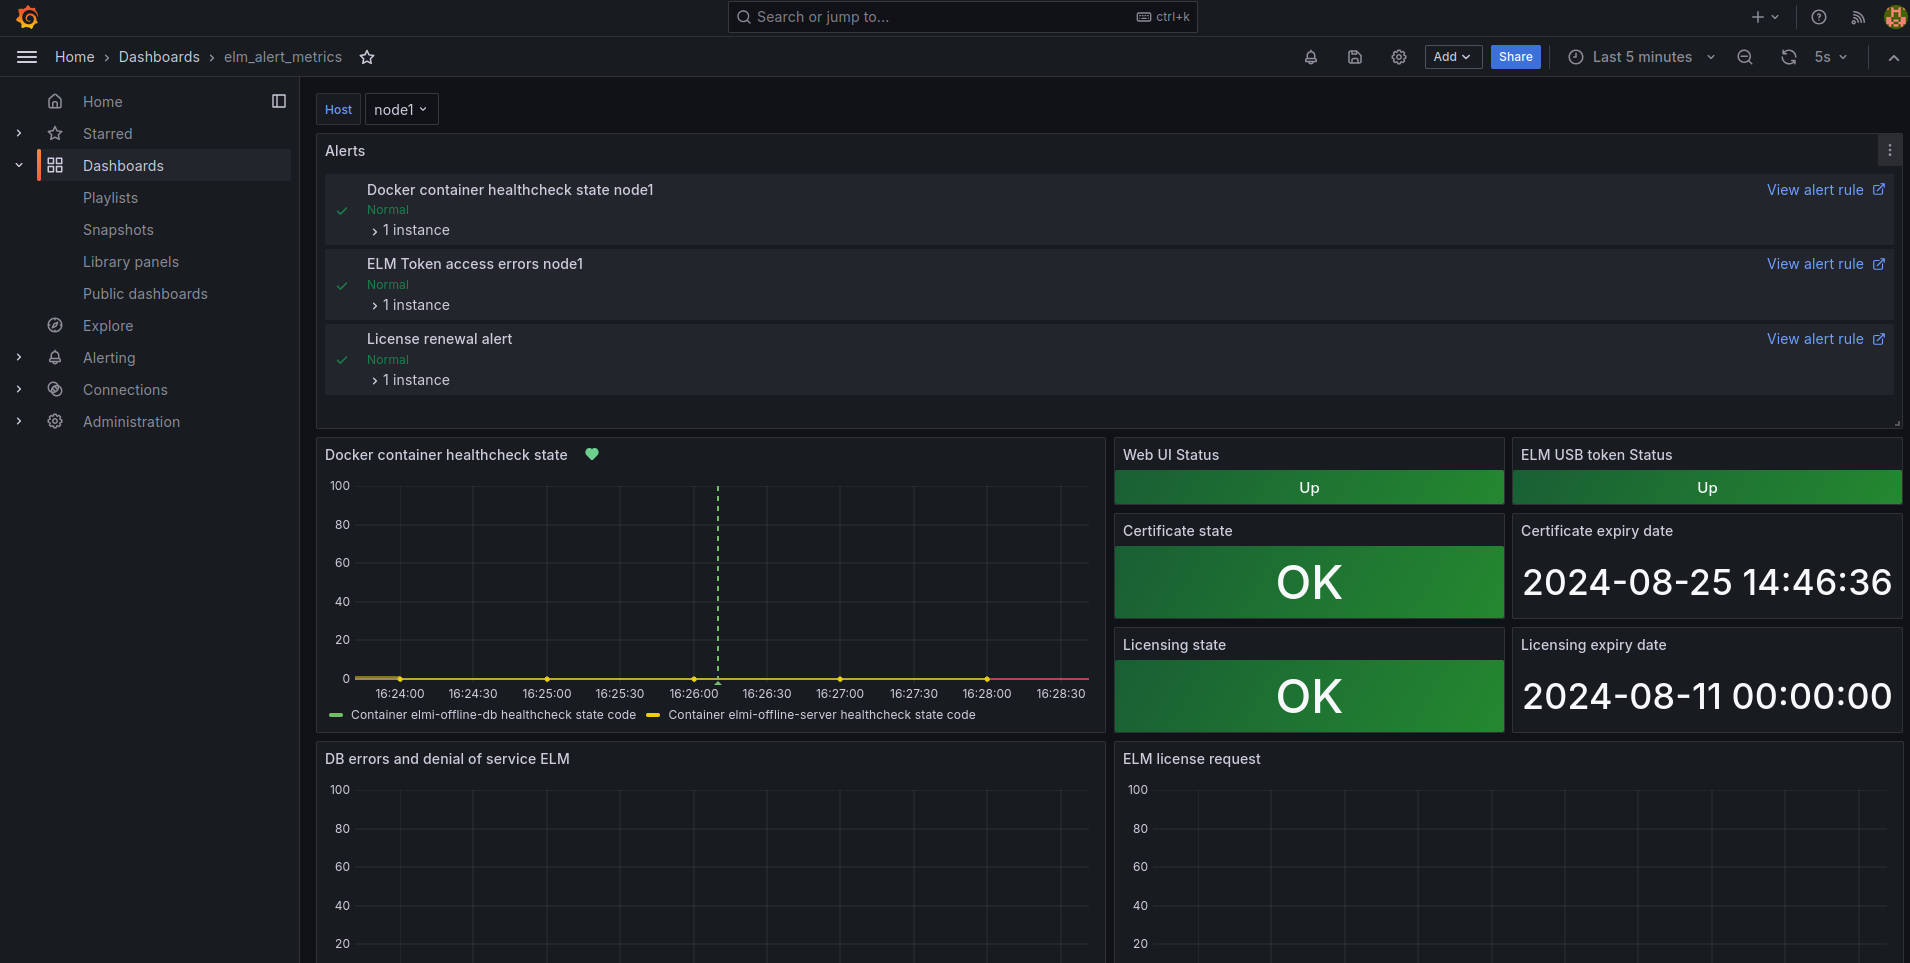1910x963 pixels.
Task: Open the Last 5 minutes time picker
Action: point(1641,57)
